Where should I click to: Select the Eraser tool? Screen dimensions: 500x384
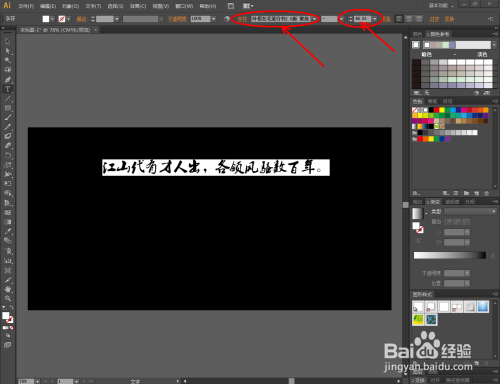(x=8, y=146)
